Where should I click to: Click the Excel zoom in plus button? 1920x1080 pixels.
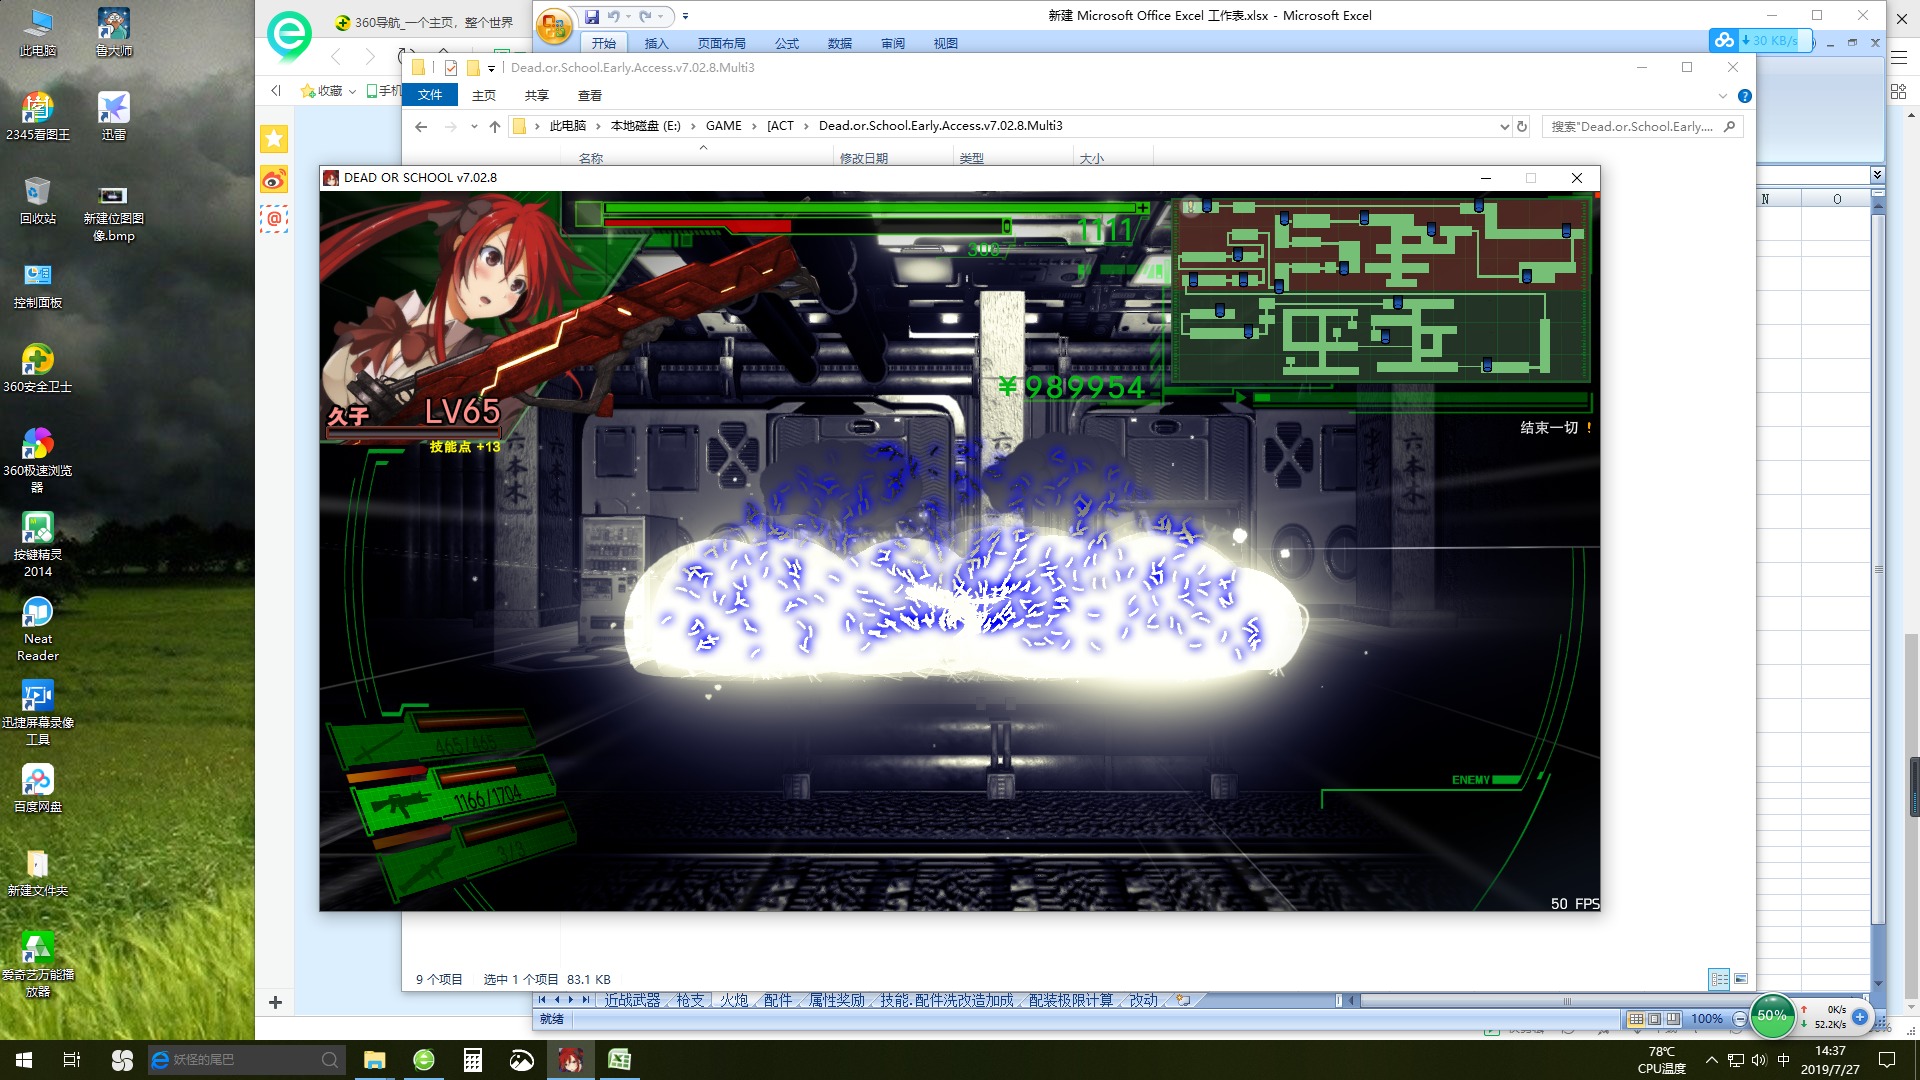click(1860, 1017)
